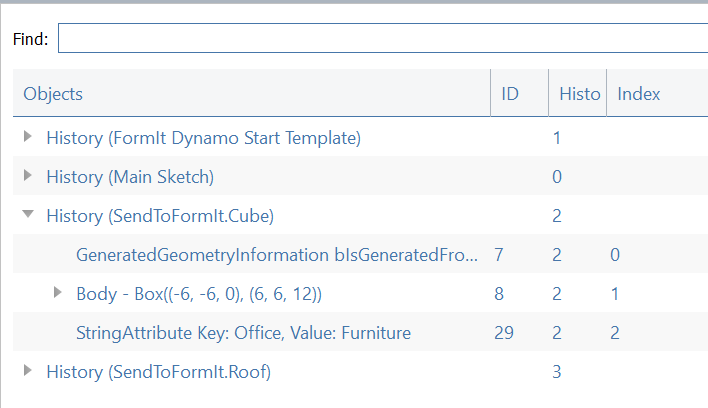Click ID cell 29 in StringAttribute row
The width and height of the screenshot is (708, 408).
tap(504, 333)
